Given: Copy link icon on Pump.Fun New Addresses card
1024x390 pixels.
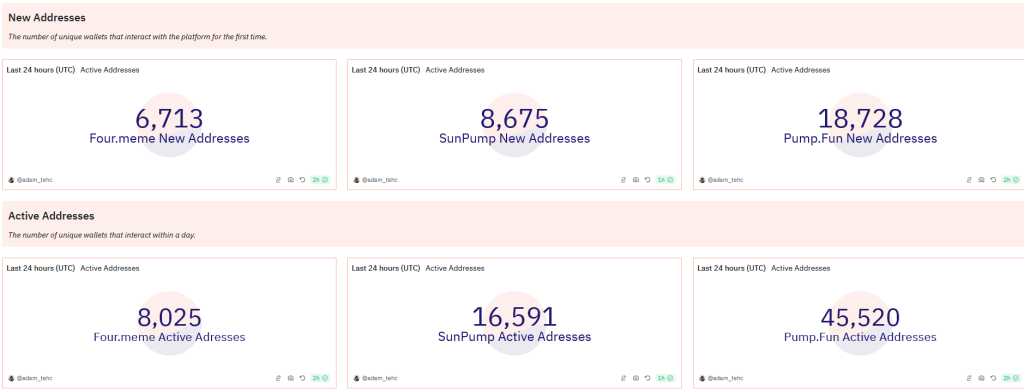Looking at the screenshot, I should (968, 180).
